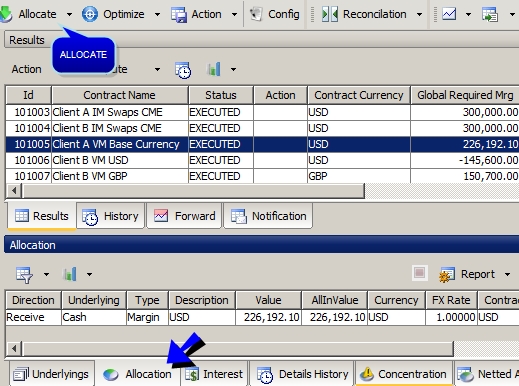This screenshot has width=519, height=386.
Task: Click the line chart toolbar icon
Action: [x=449, y=14]
